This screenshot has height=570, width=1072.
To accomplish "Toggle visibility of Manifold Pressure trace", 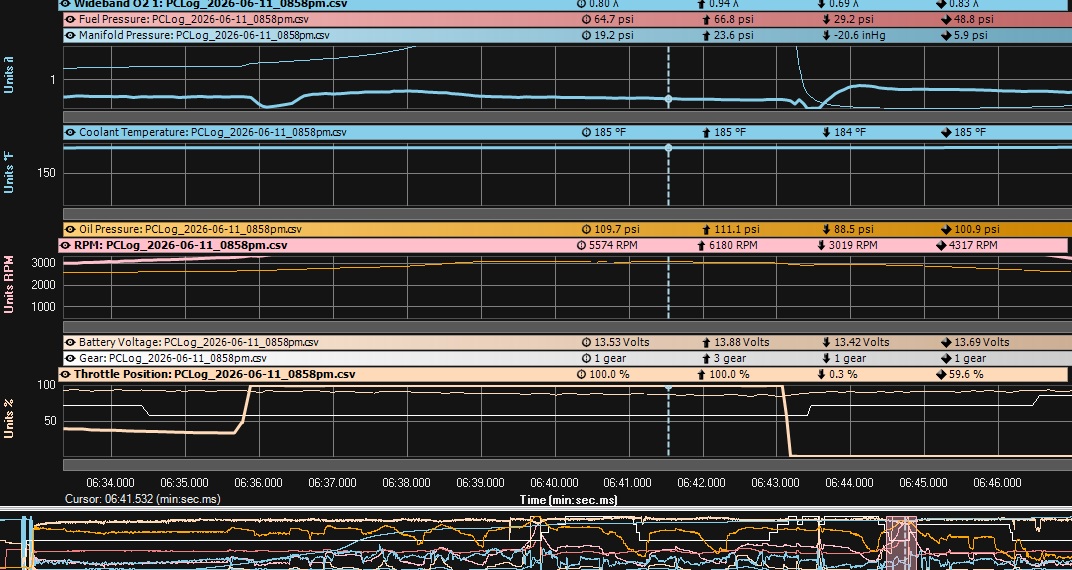I will pyautogui.click(x=70, y=35).
